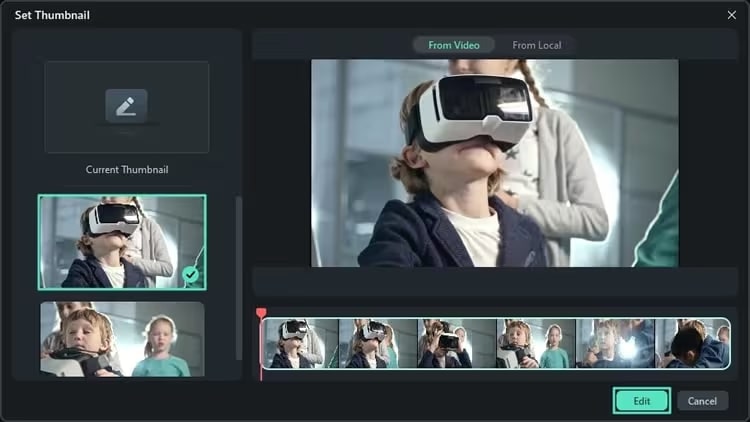Screen dimensions: 750x422
Task: Click the Cancel button
Action: click(x=702, y=401)
